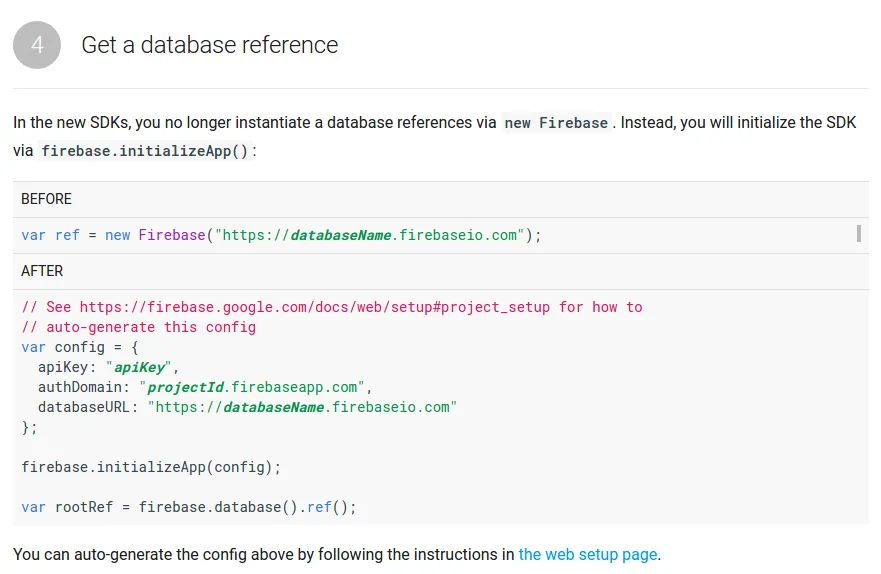Image resolution: width=881 pixels, height=574 pixels.
Task: Click the 'var rootRef' code line
Action: click(188, 507)
